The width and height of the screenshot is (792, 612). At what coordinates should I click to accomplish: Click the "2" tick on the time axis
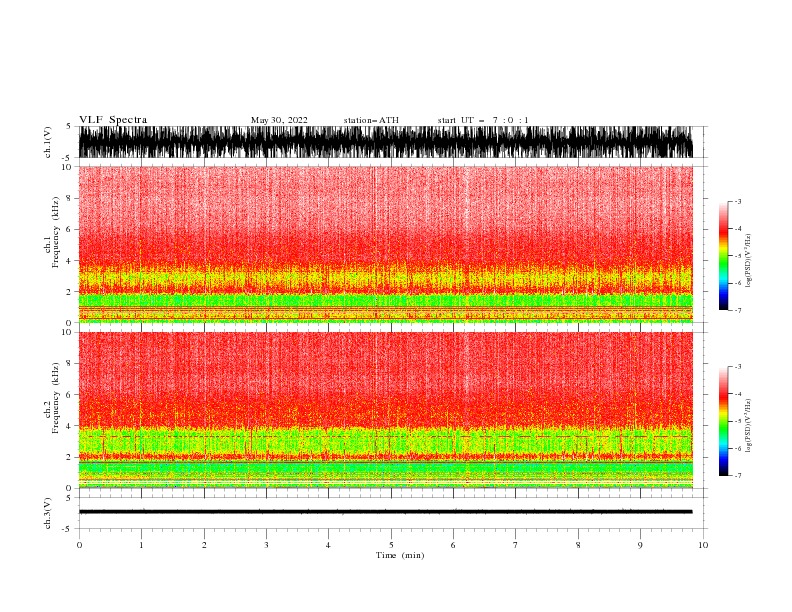[x=204, y=545]
